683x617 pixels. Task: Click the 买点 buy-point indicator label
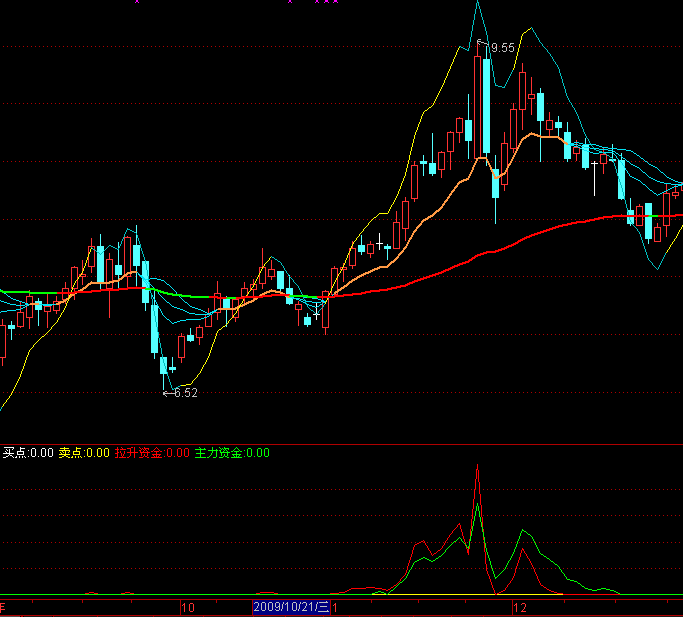click(28, 453)
